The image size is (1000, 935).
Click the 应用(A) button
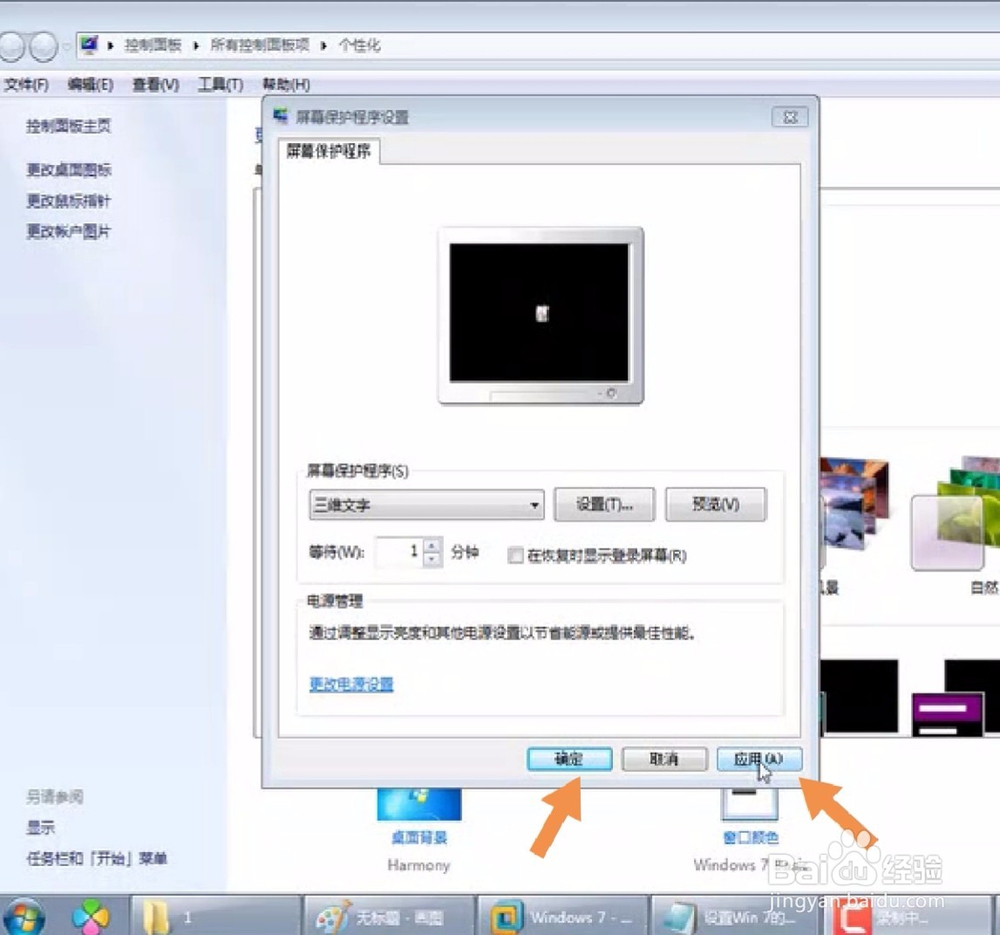(759, 759)
